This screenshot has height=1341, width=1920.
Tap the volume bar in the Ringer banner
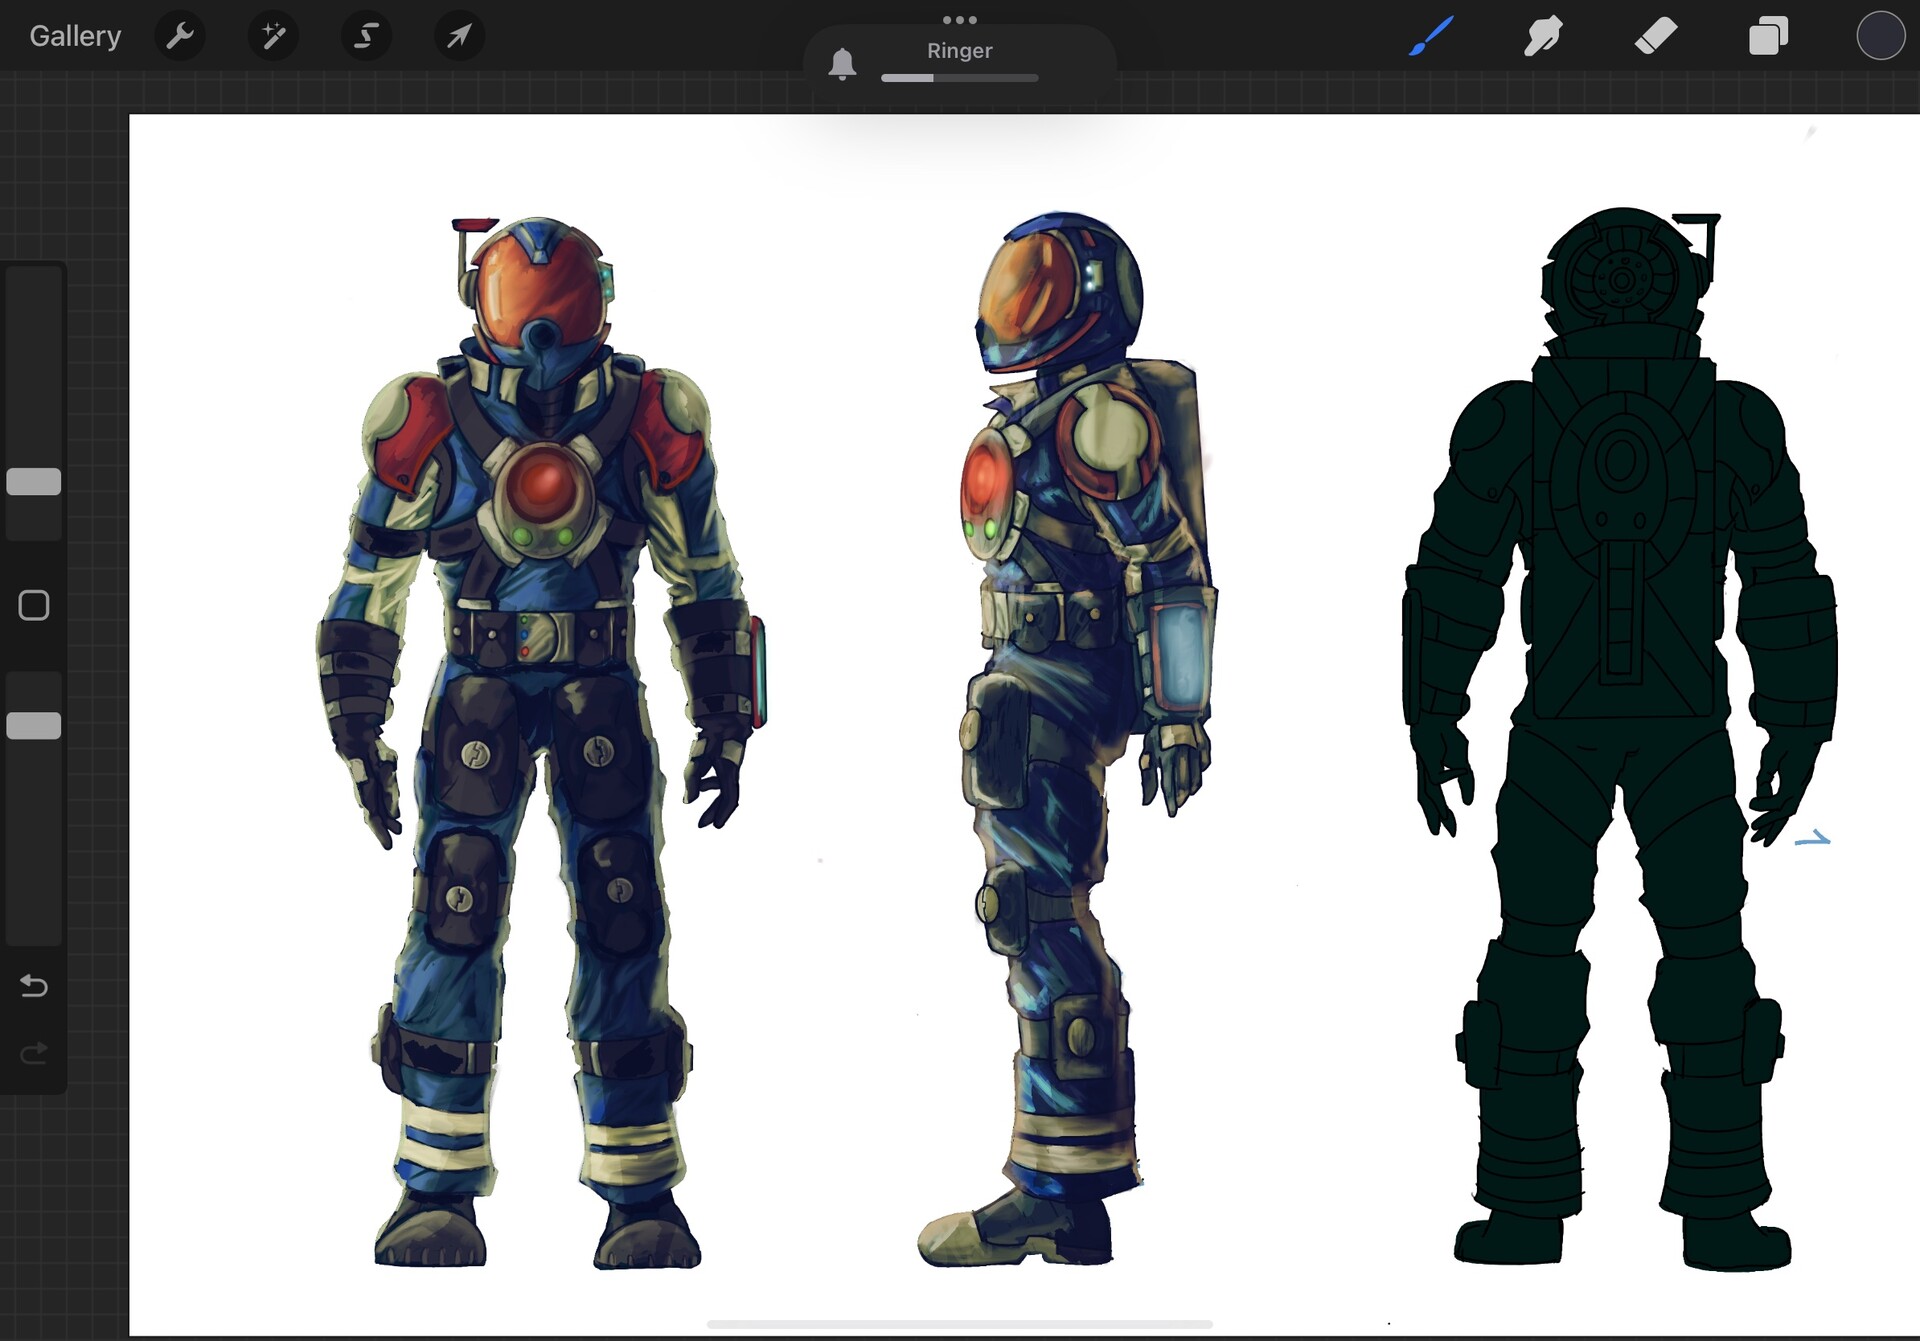point(958,78)
